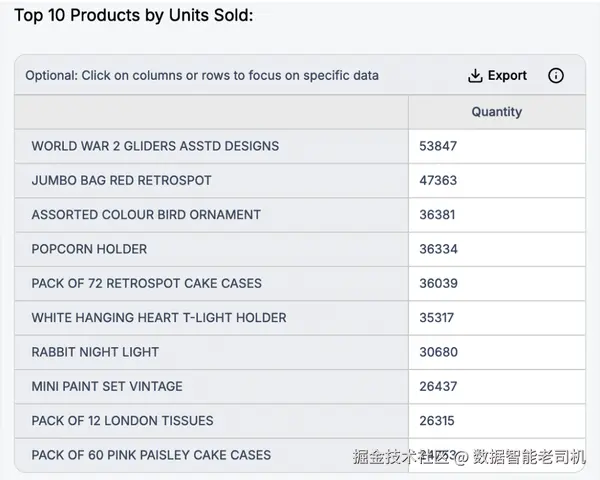Screen dimensions: 600x480
Task: Click MINI PAINT SET VINTAGE cell
Action: tap(107, 386)
